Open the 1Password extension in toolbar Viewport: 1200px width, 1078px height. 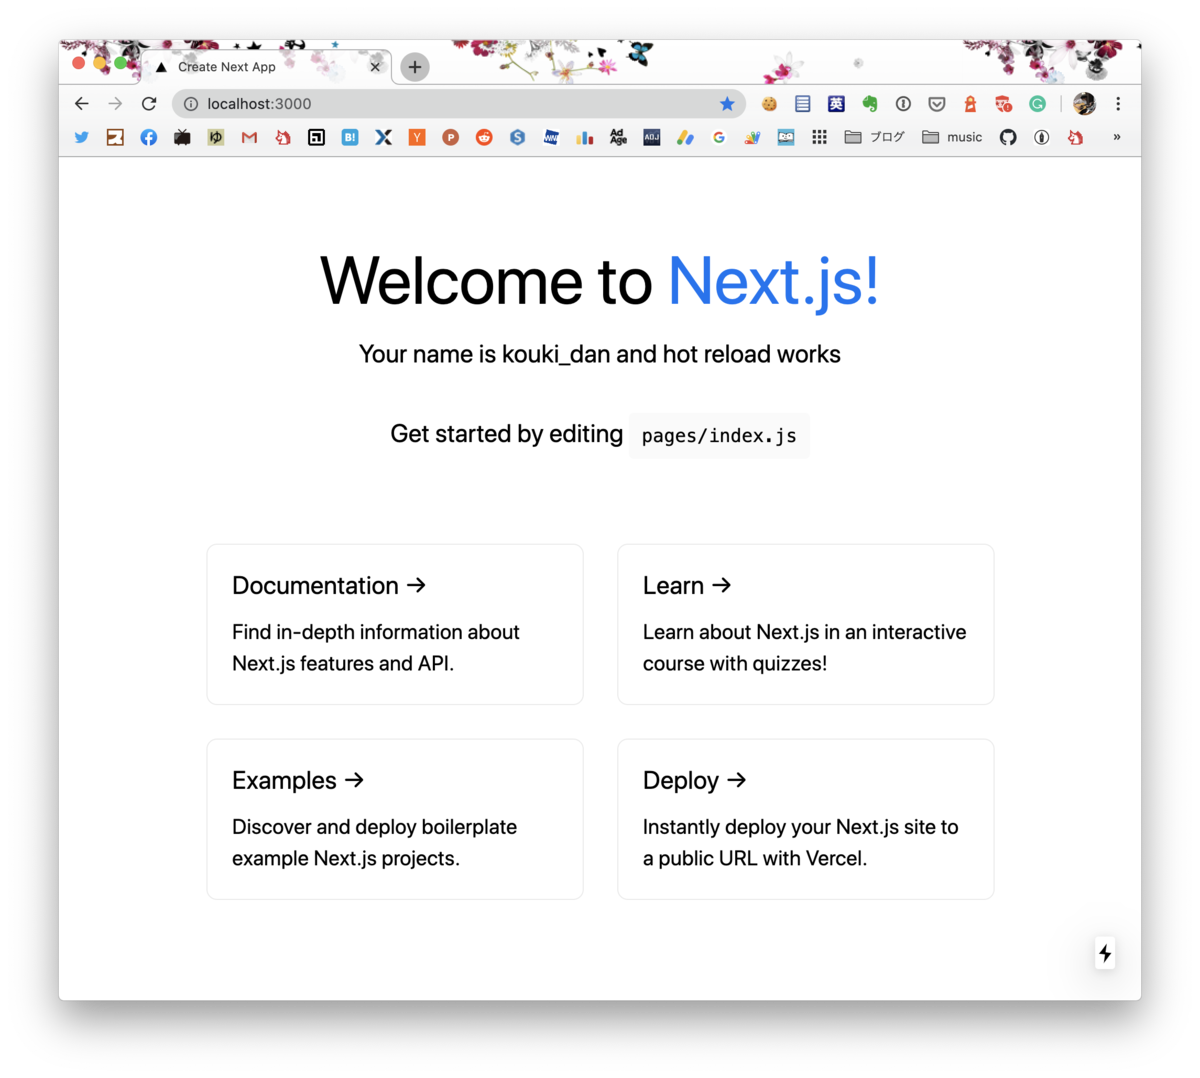click(x=903, y=104)
